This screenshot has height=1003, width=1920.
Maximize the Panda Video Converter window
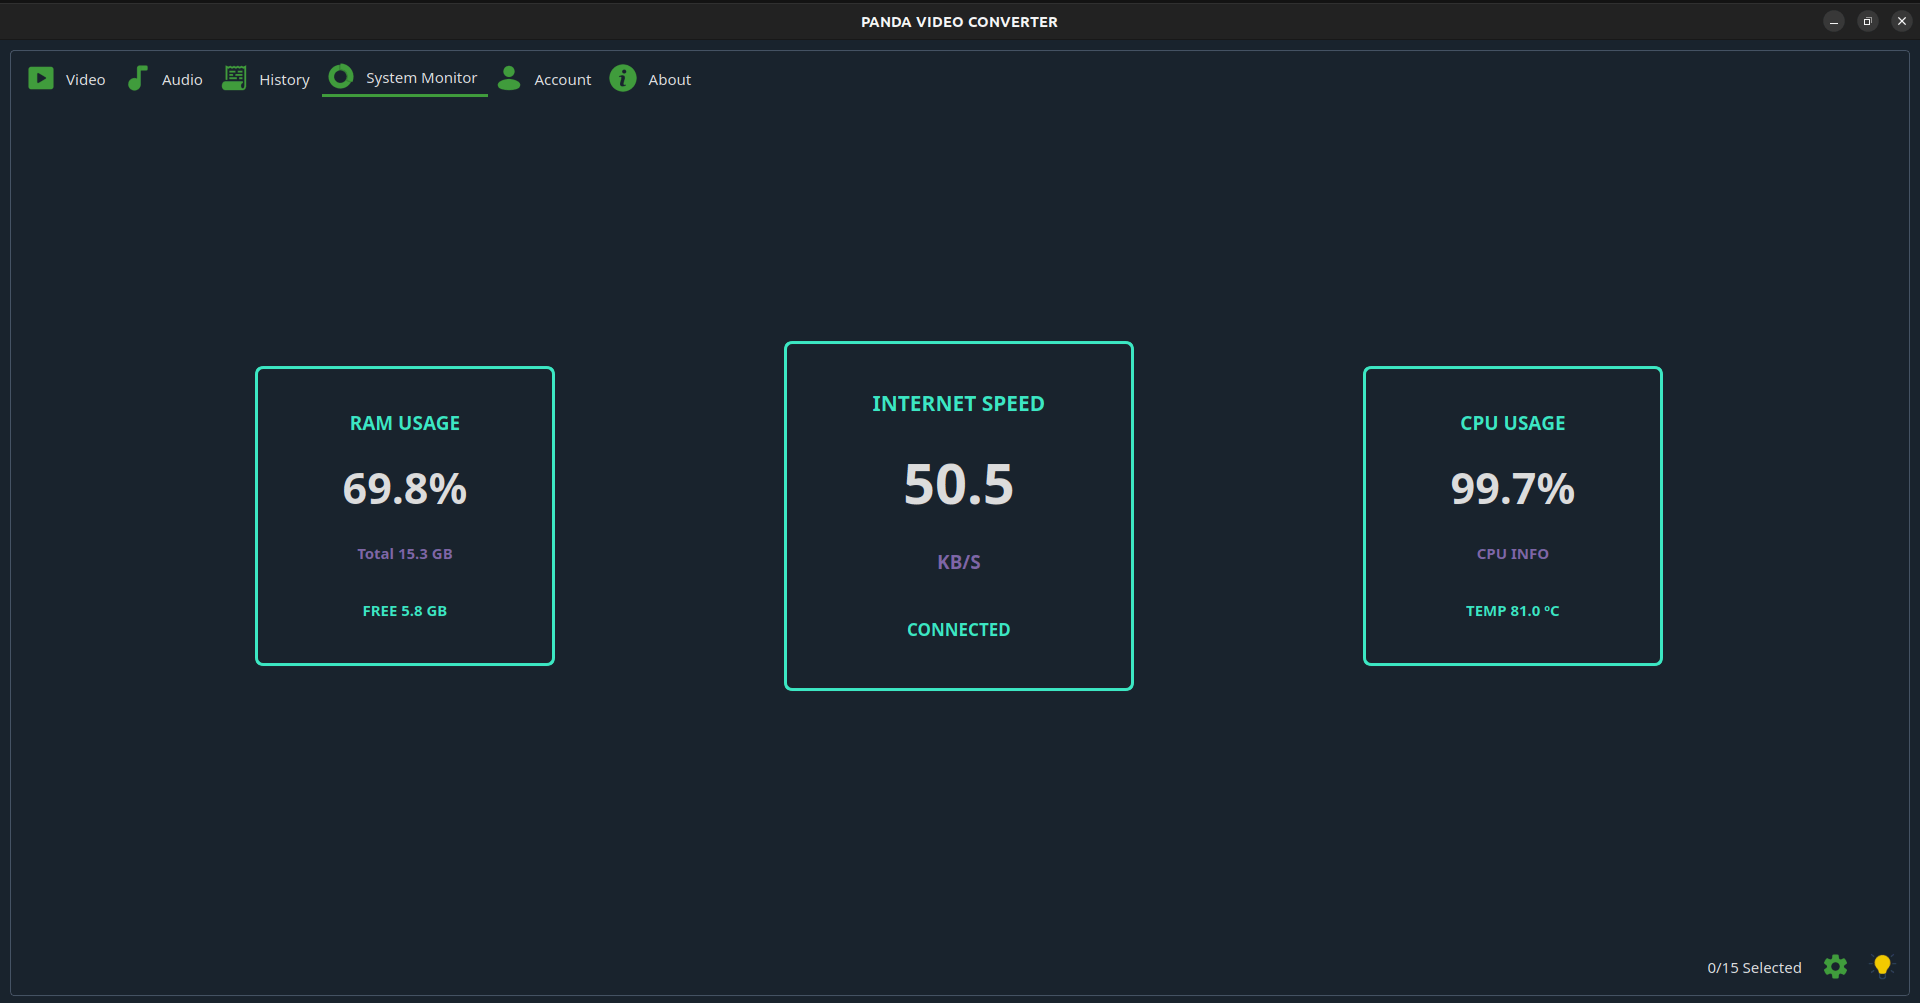(1867, 21)
